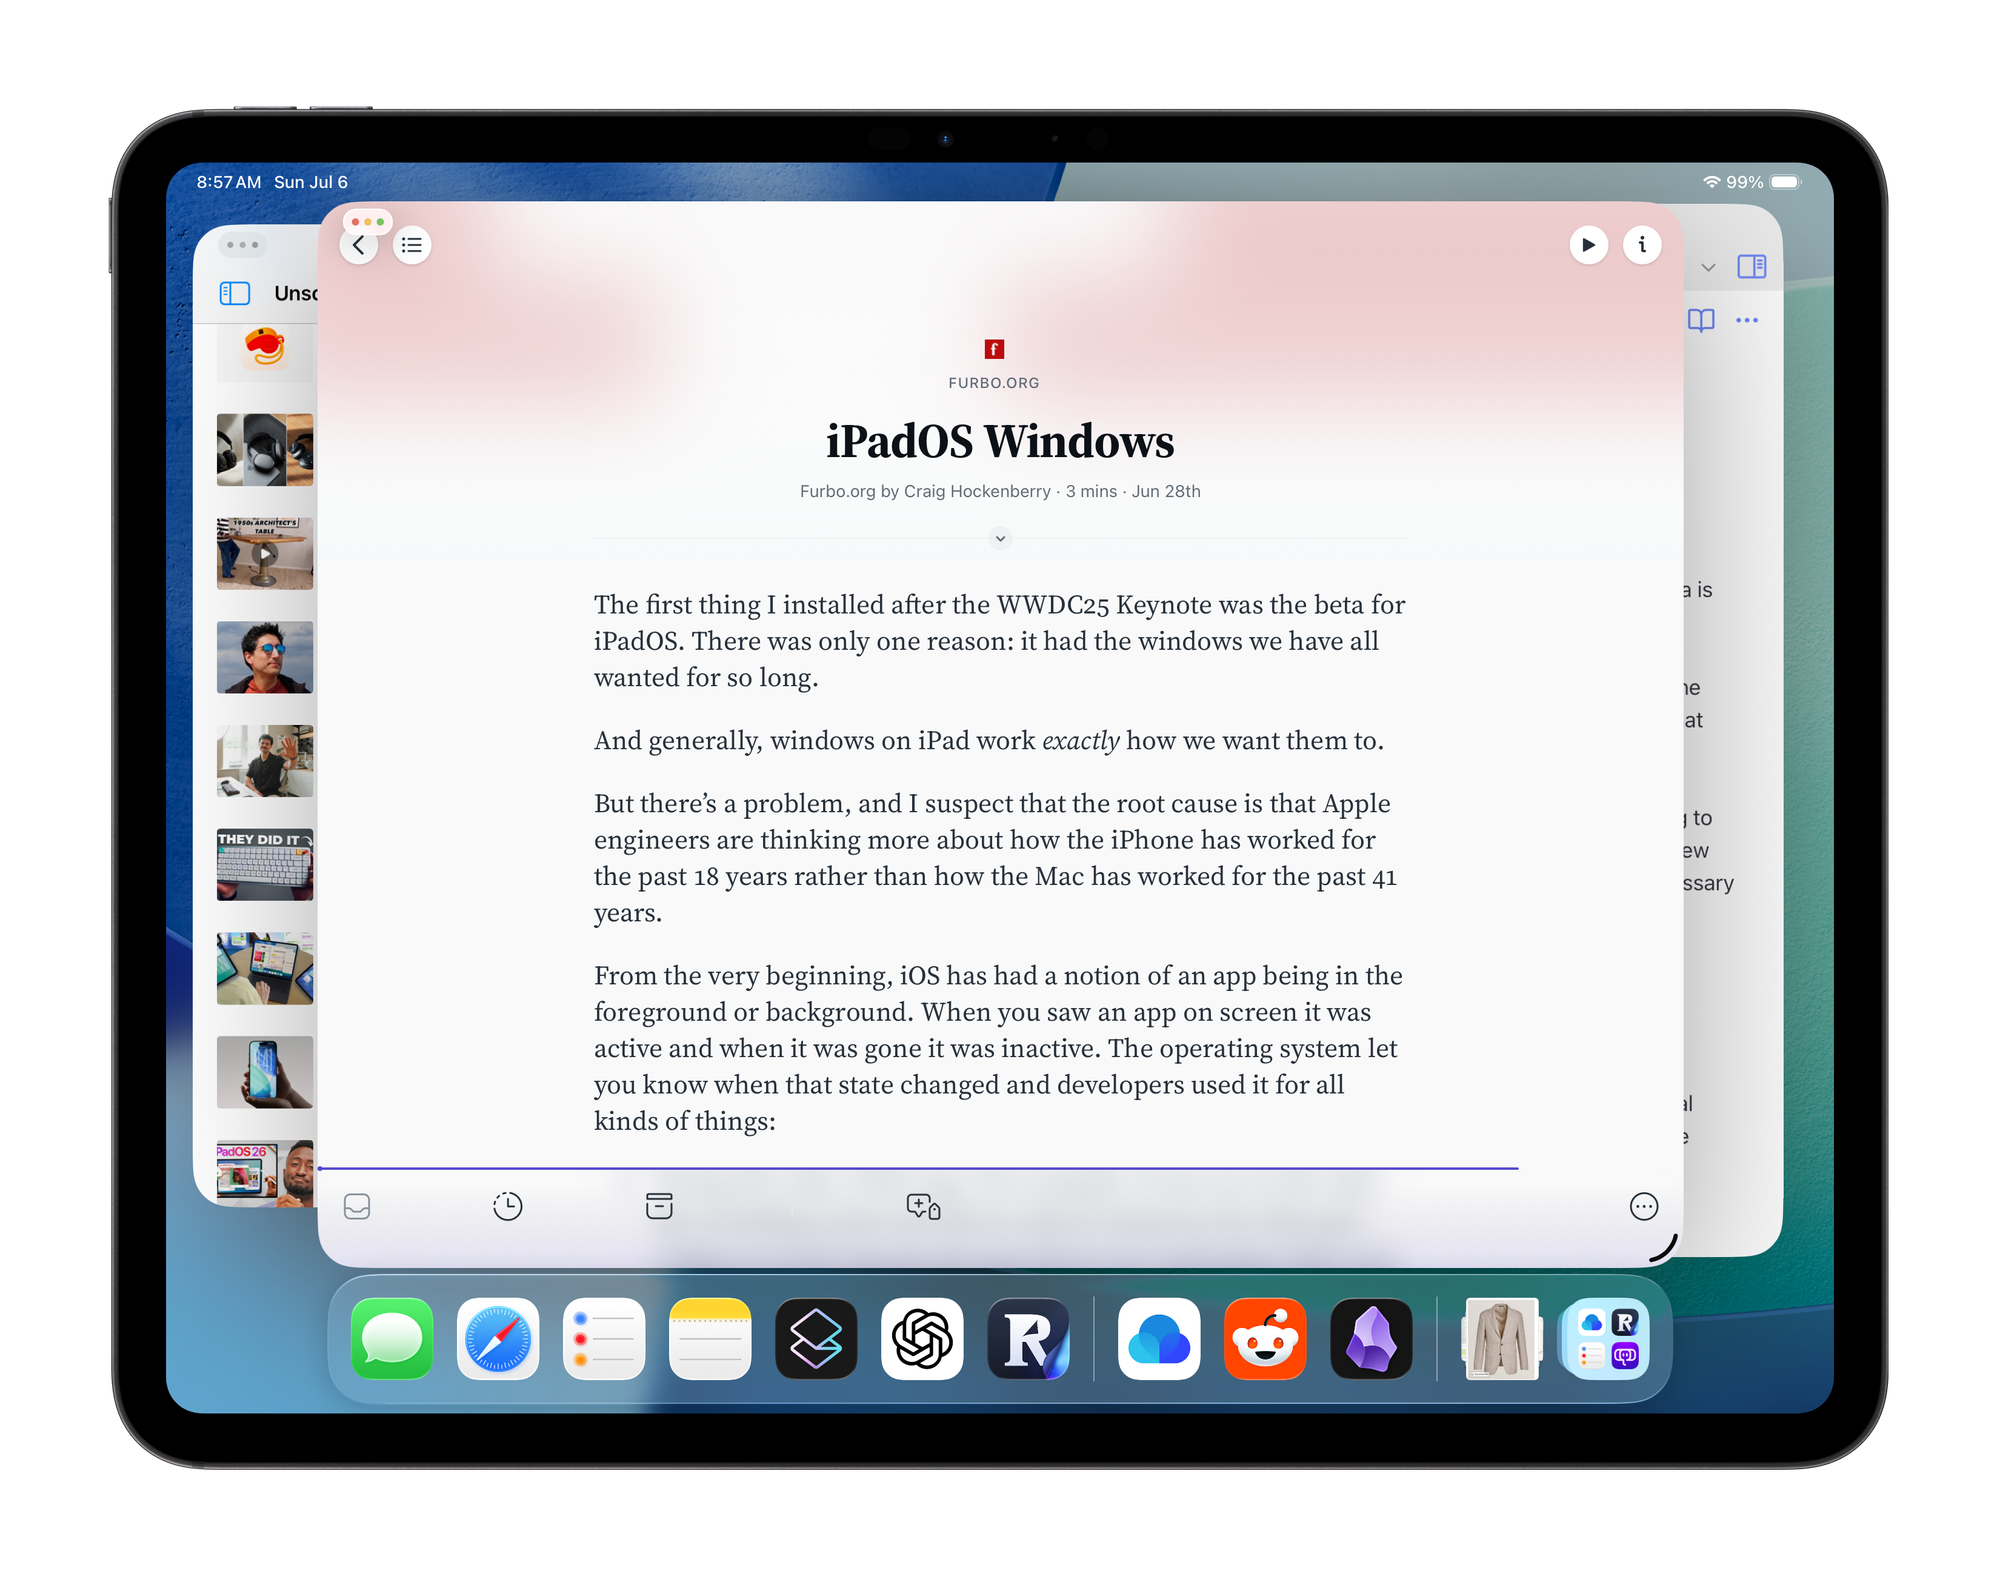Image resolution: width=2000 pixels, height=1576 pixels.
Task: Open the Reeder R app in the dock
Action: coord(1028,1339)
